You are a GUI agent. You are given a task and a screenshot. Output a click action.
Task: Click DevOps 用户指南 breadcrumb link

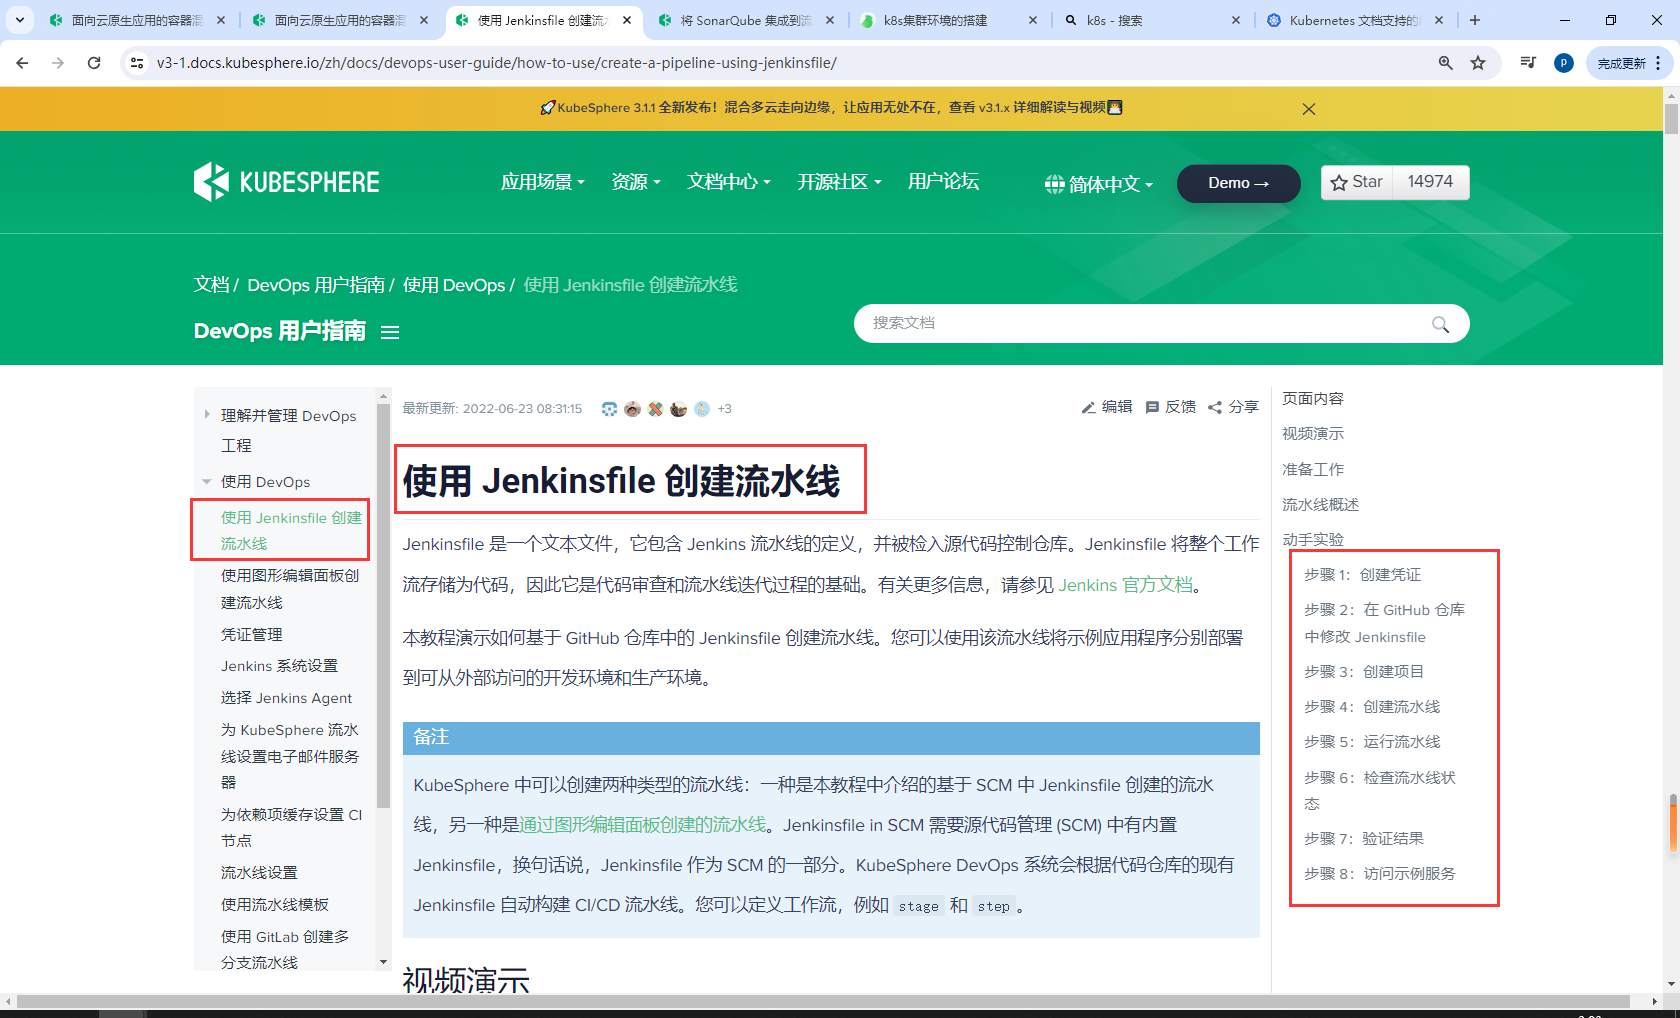316,285
